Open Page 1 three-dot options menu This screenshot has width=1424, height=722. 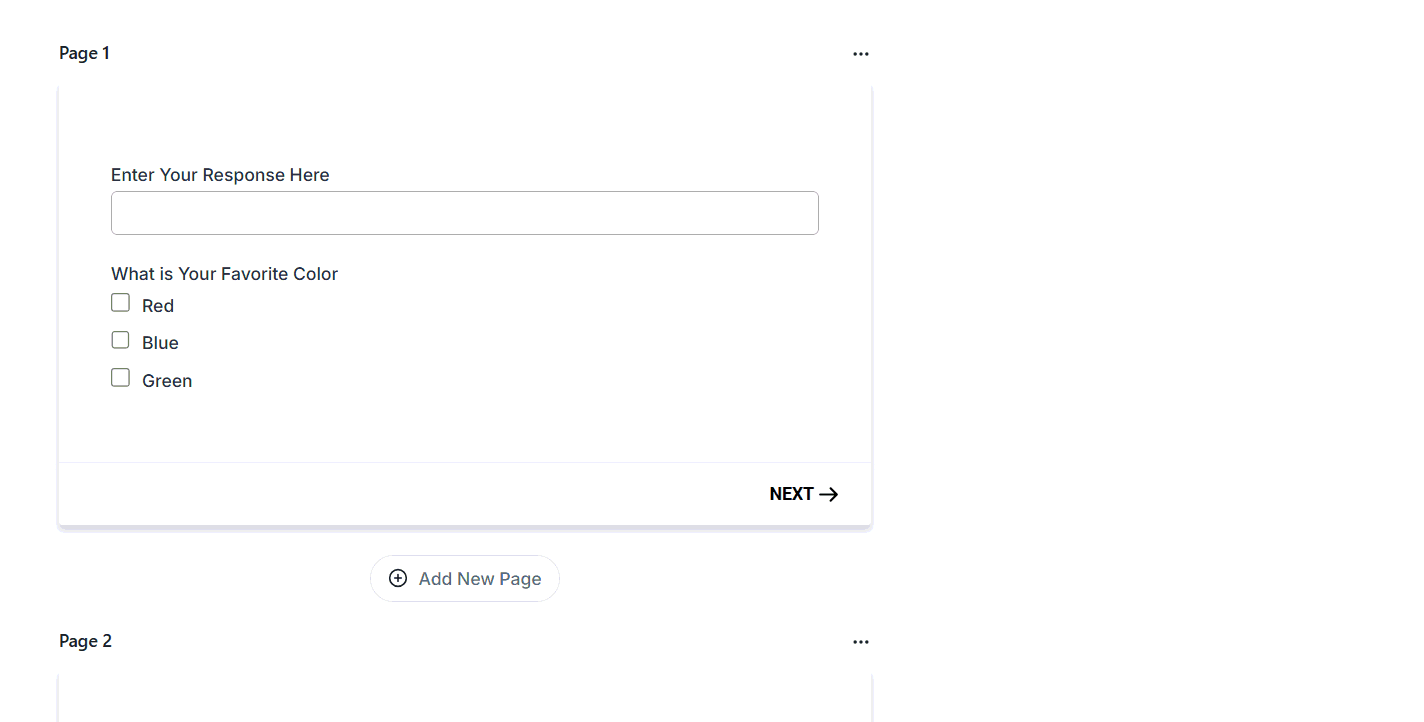[x=860, y=54]
